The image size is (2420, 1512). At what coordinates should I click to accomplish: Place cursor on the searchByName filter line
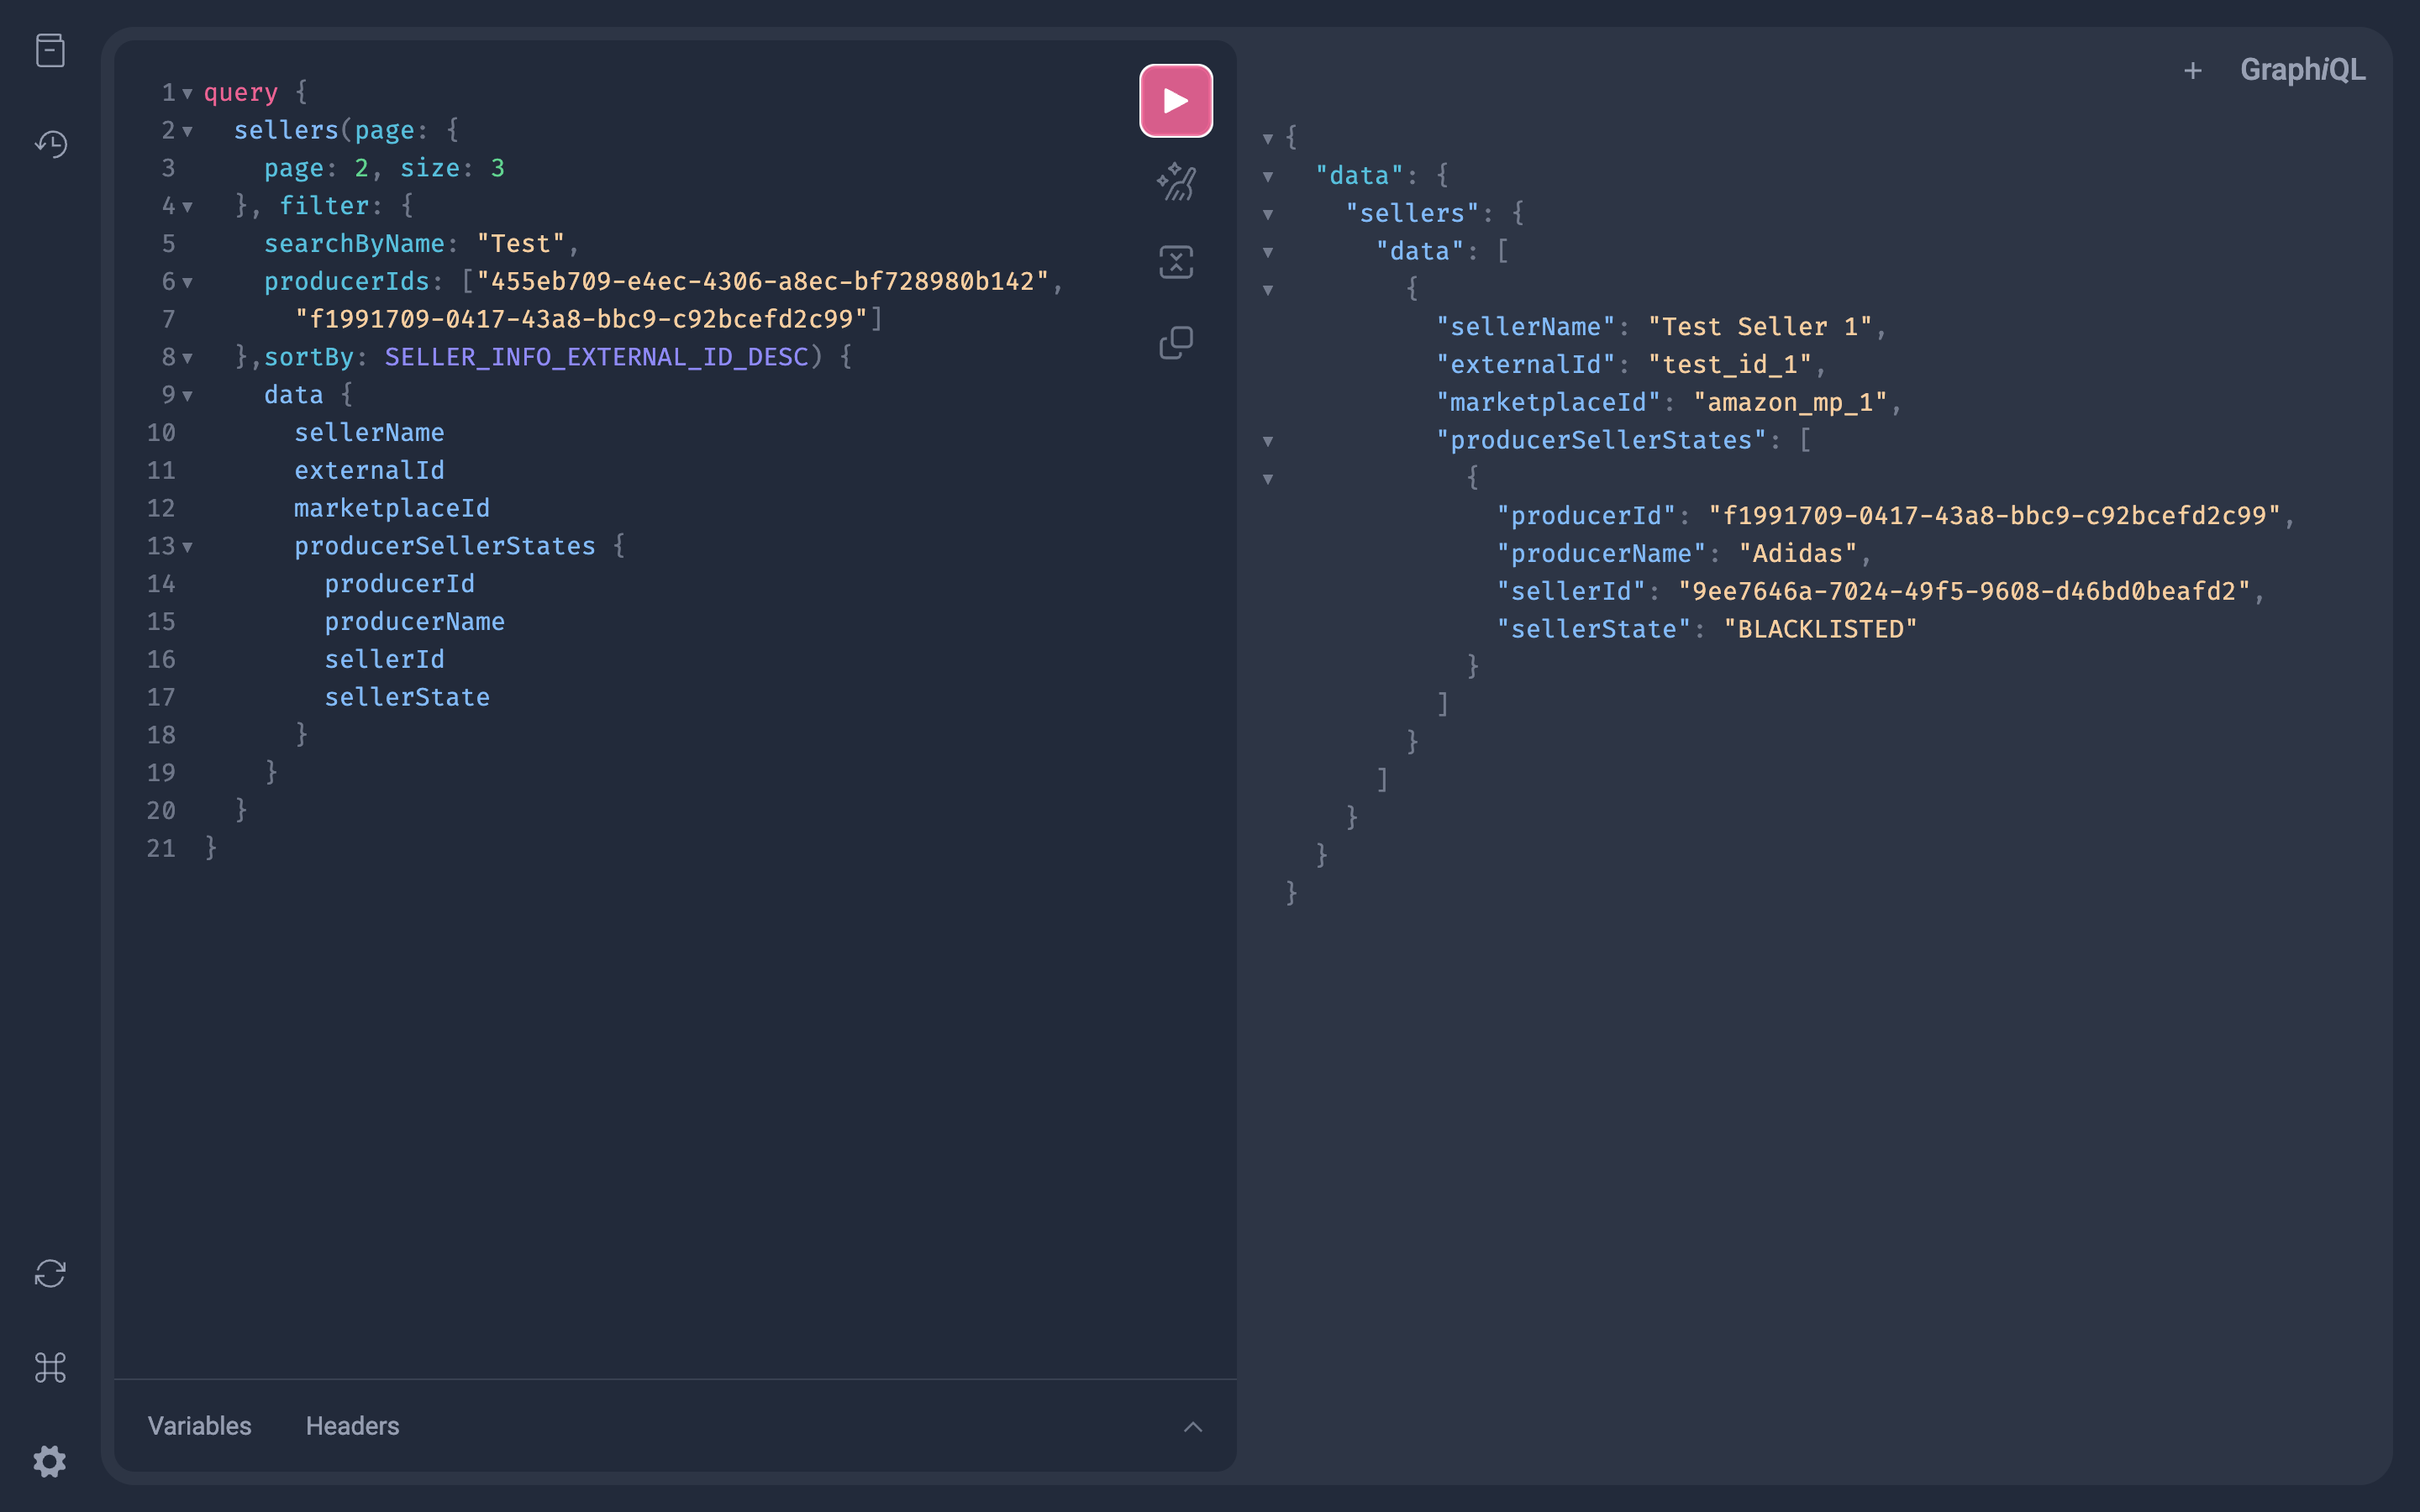point(420,243)
